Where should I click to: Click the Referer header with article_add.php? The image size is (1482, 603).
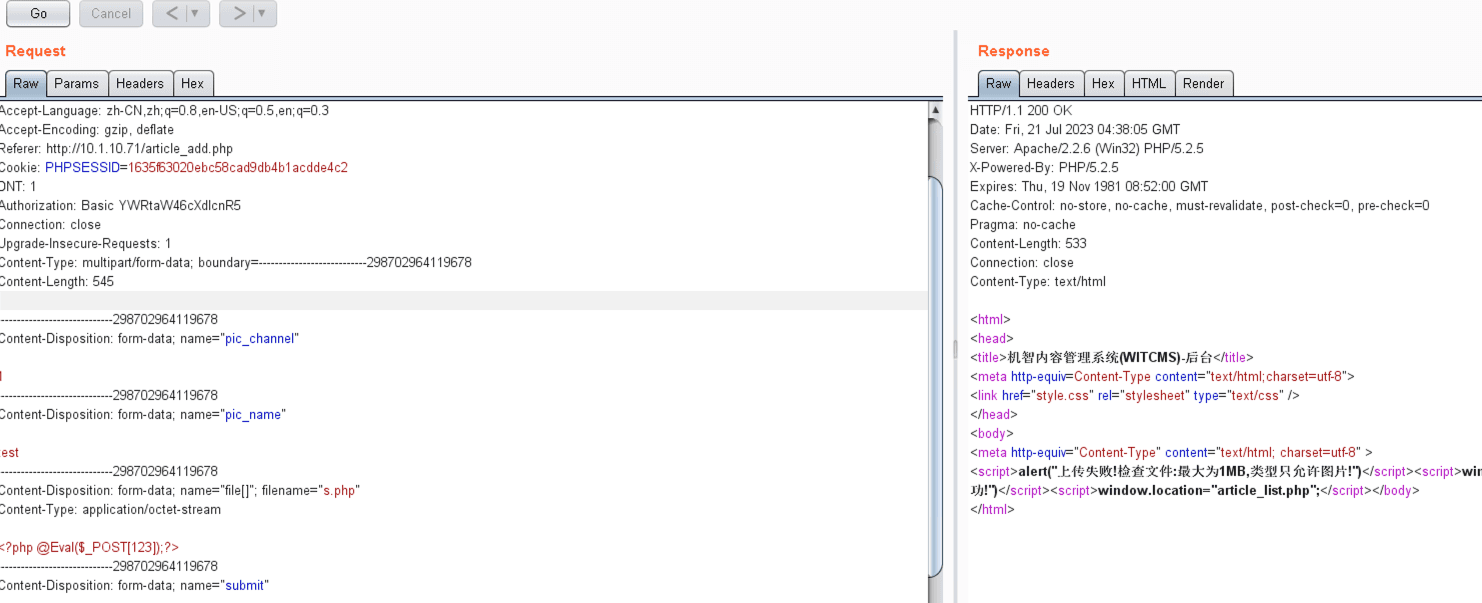pos(116,149)
